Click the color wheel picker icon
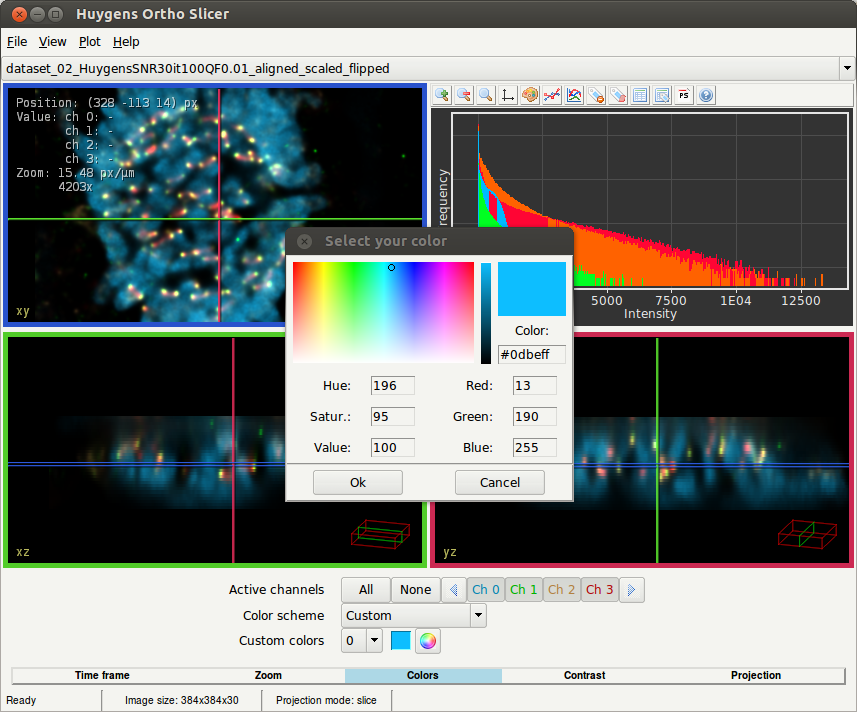The width and height of the screenshot is (857, 712). tap(428, 641)
